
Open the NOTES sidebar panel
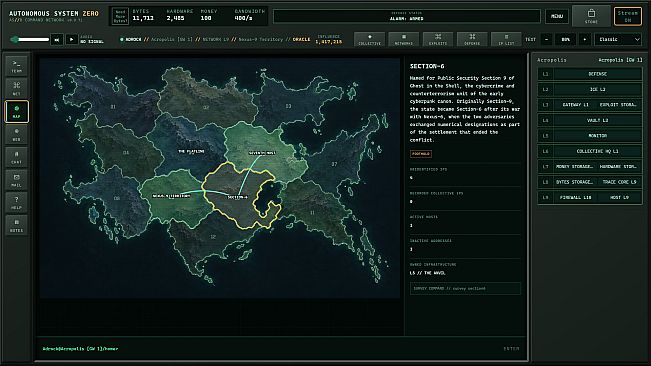[17, 225]
